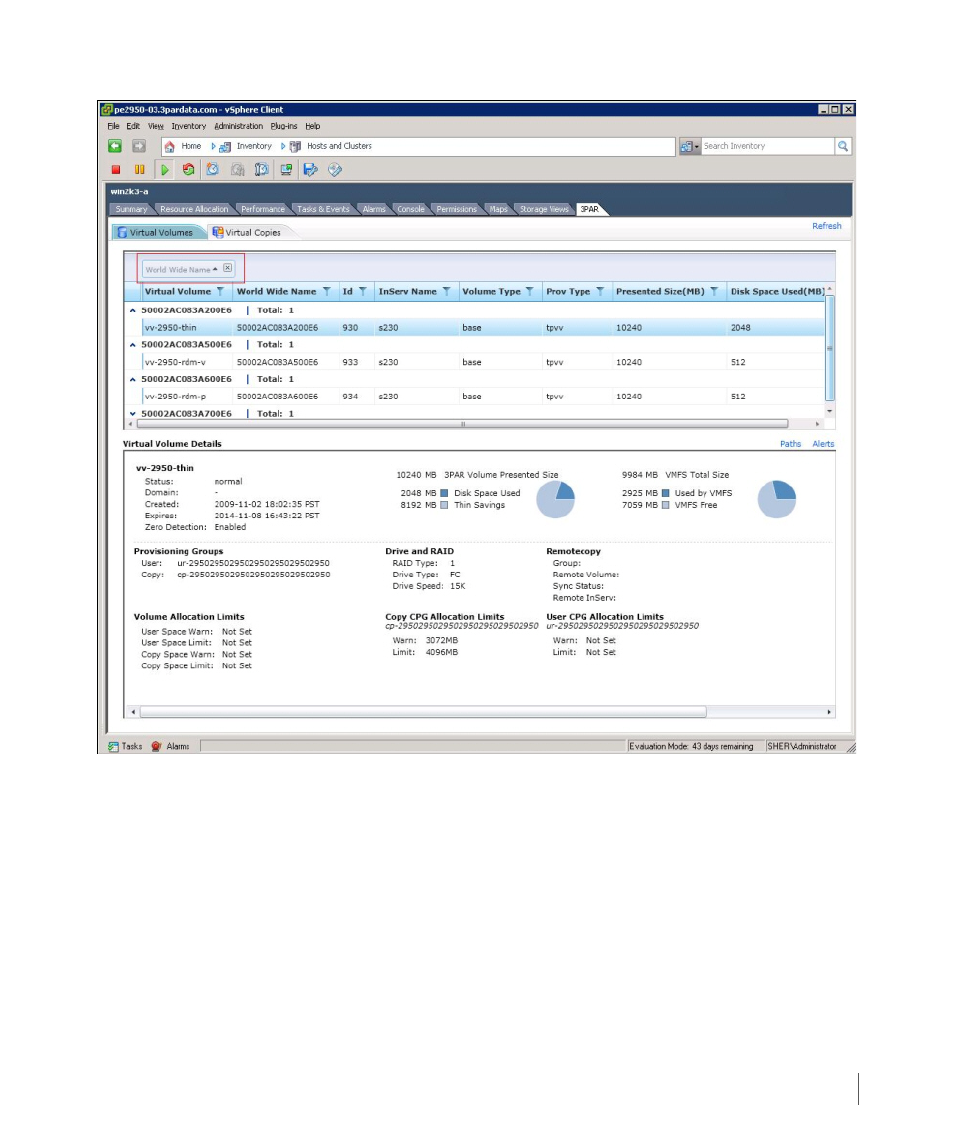Image resolution: width=954 pixels, height=1145 pixels.
Task: Click the grey Forward navigation arrow
Action: 139,146
